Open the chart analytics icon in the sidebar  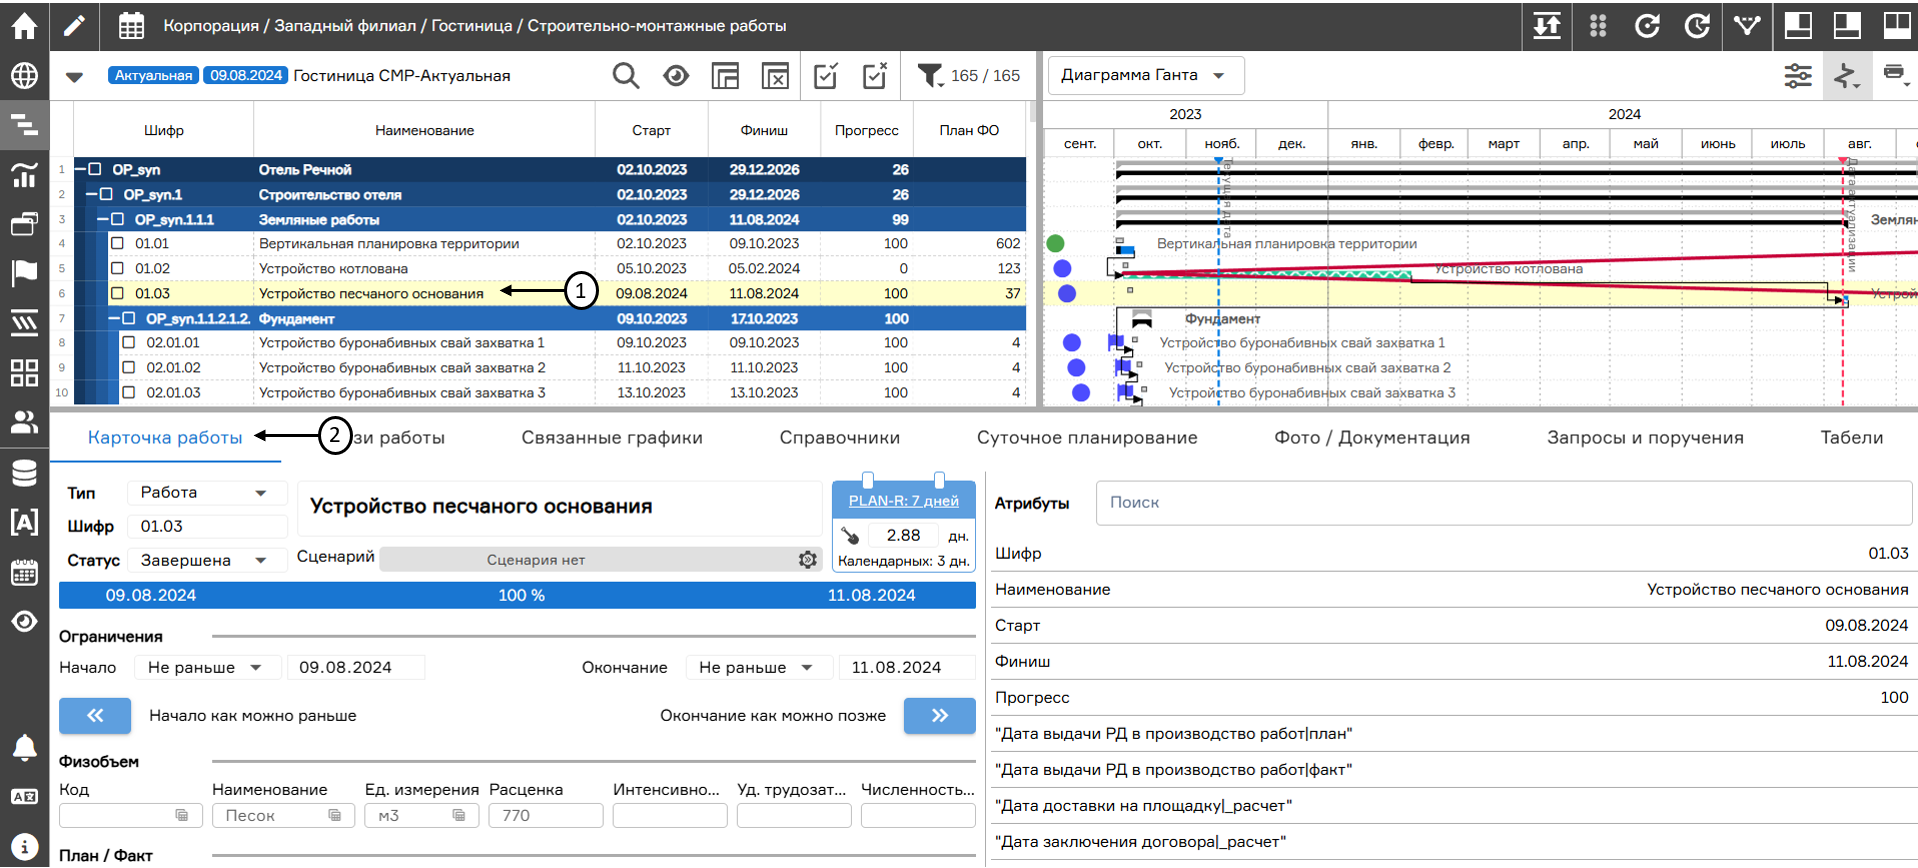[x=24, y=175]
